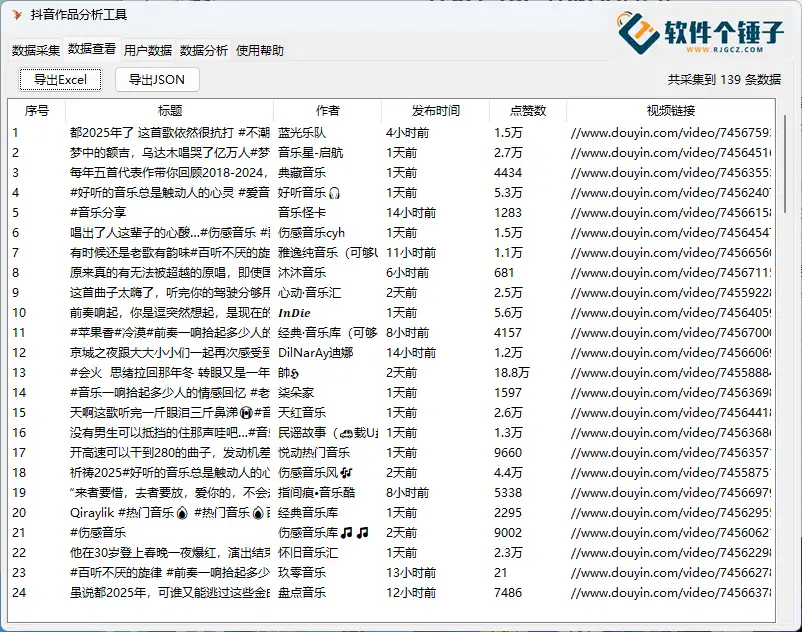The image size is (802, 632).
Task: Click the 视频链接 column header
Action: click(671, 110)
